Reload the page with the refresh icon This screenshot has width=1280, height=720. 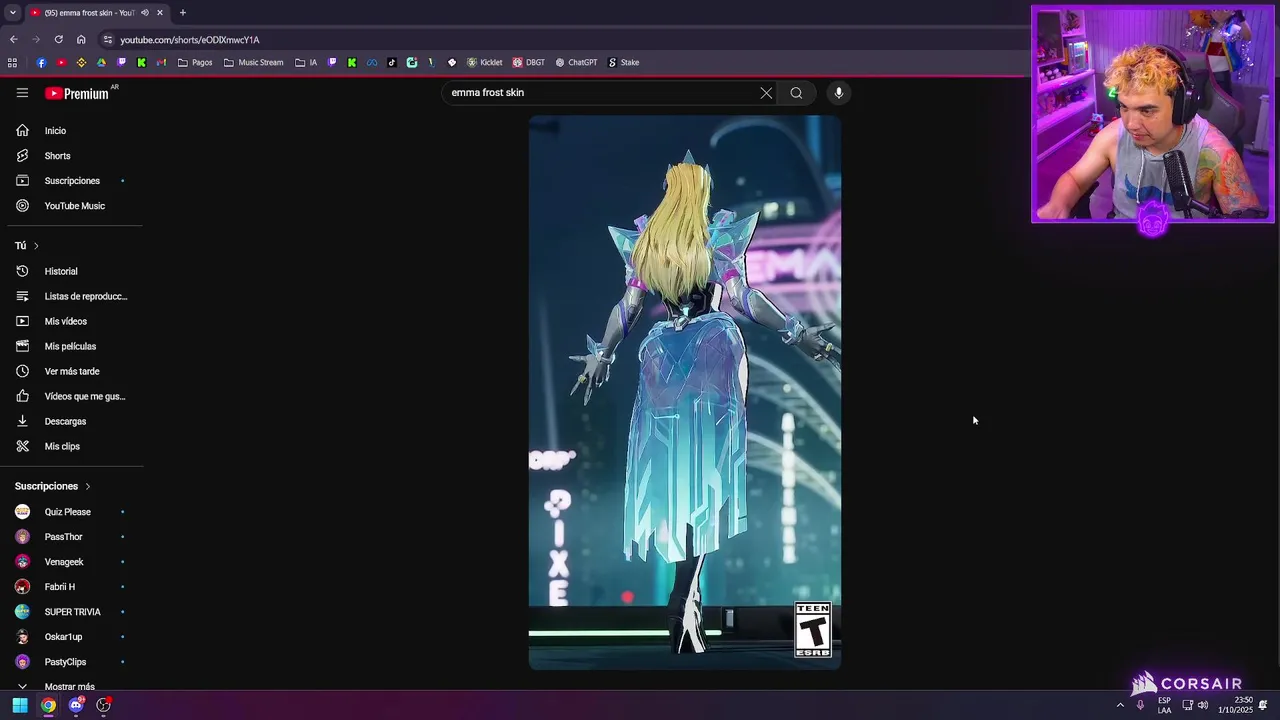[58, 40]
